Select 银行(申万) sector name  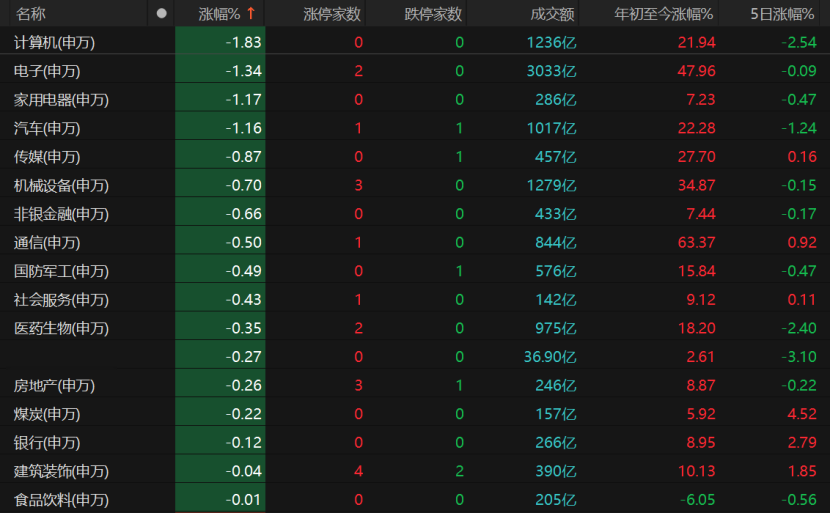(x=47, y=443)
